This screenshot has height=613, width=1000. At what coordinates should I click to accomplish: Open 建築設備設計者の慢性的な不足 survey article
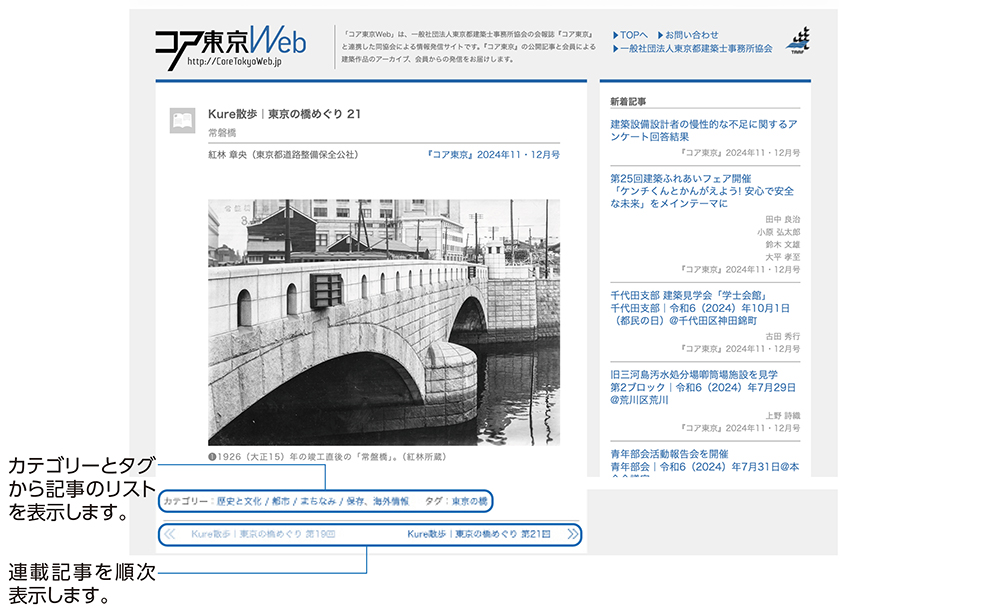[x=703, y=130]
